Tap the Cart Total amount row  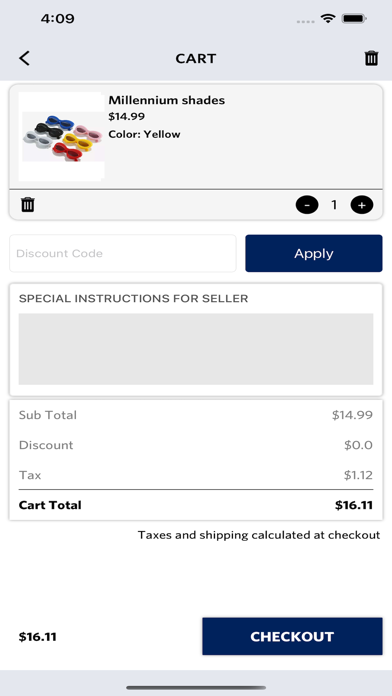(x=196, y=505)
